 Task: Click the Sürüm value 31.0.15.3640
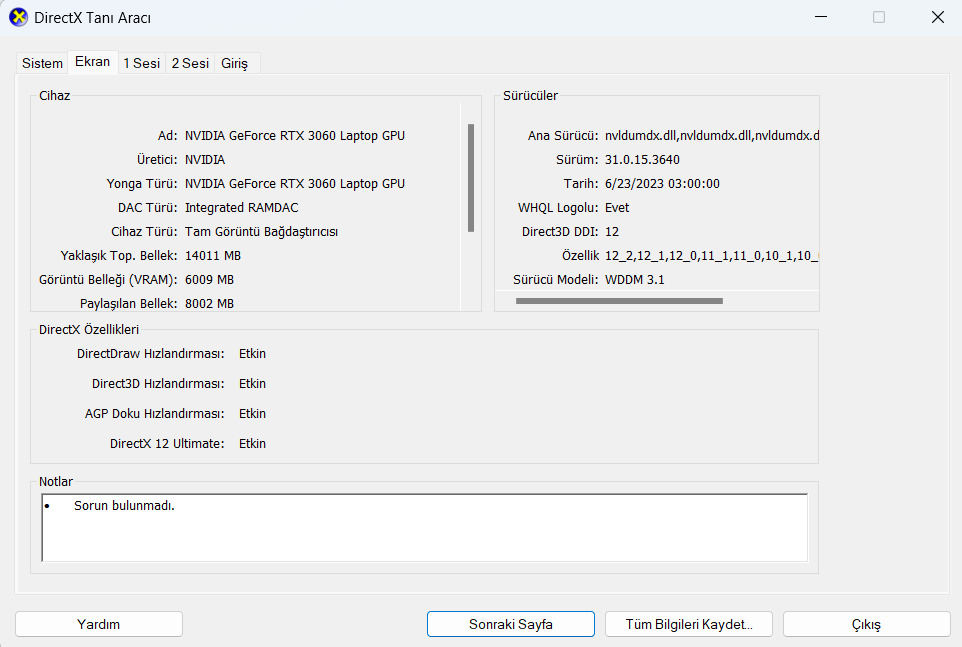tap(642, 159)
